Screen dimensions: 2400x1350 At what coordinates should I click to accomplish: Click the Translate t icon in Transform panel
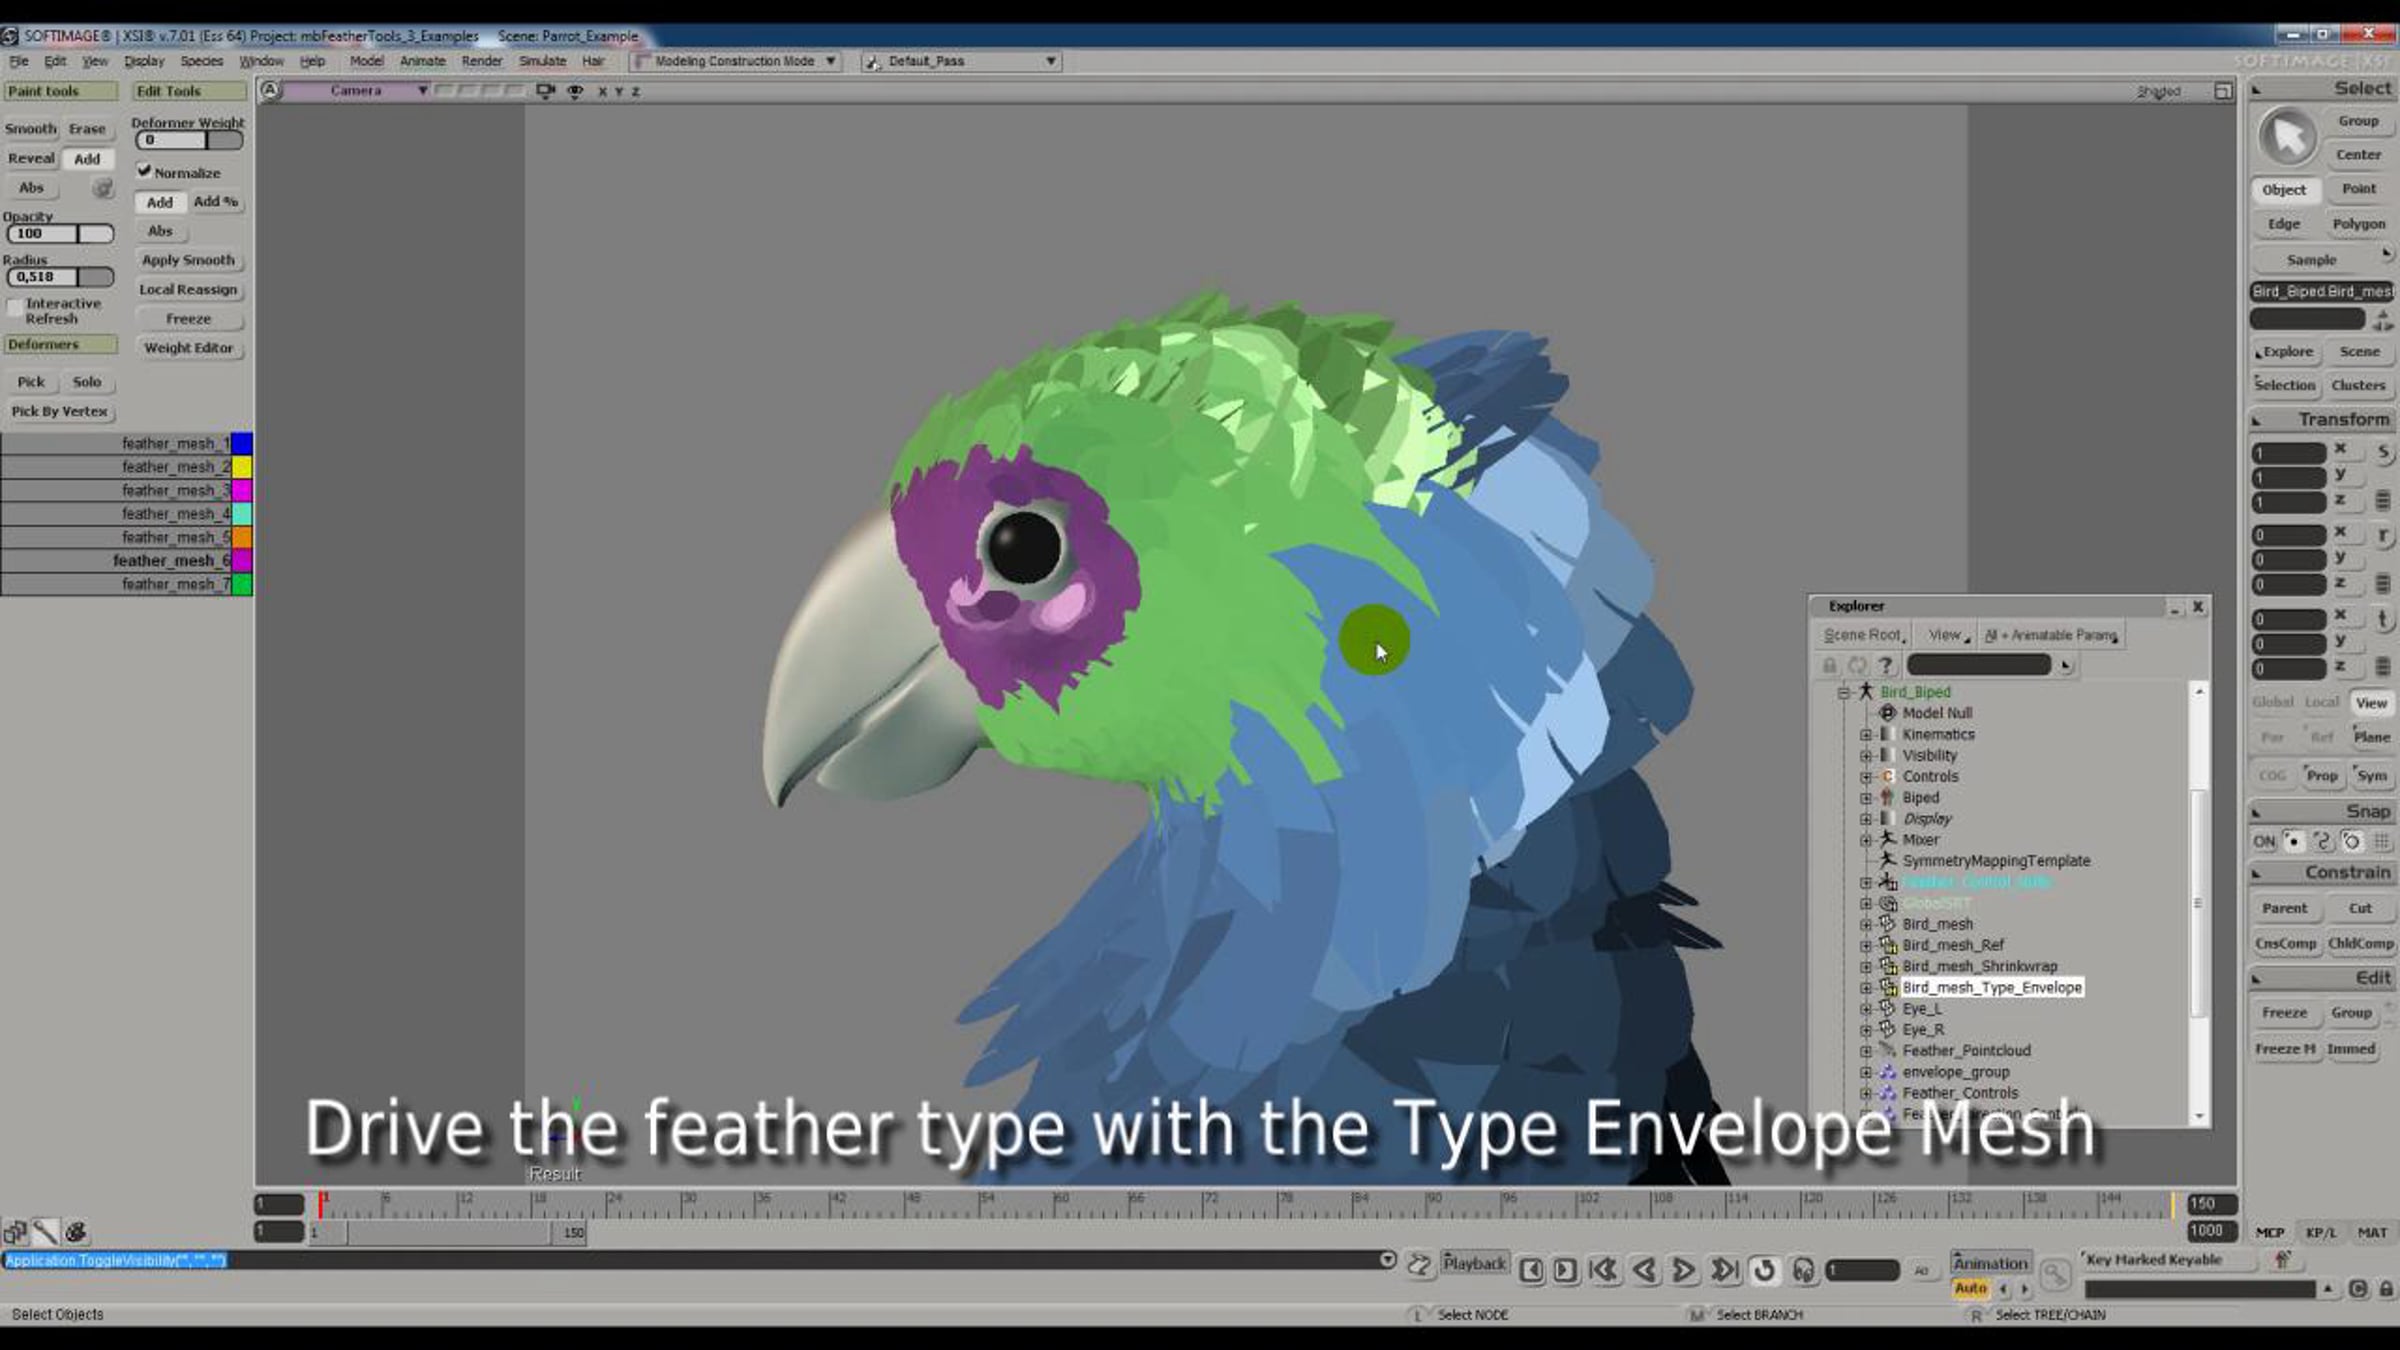[x=2383, y=620]
